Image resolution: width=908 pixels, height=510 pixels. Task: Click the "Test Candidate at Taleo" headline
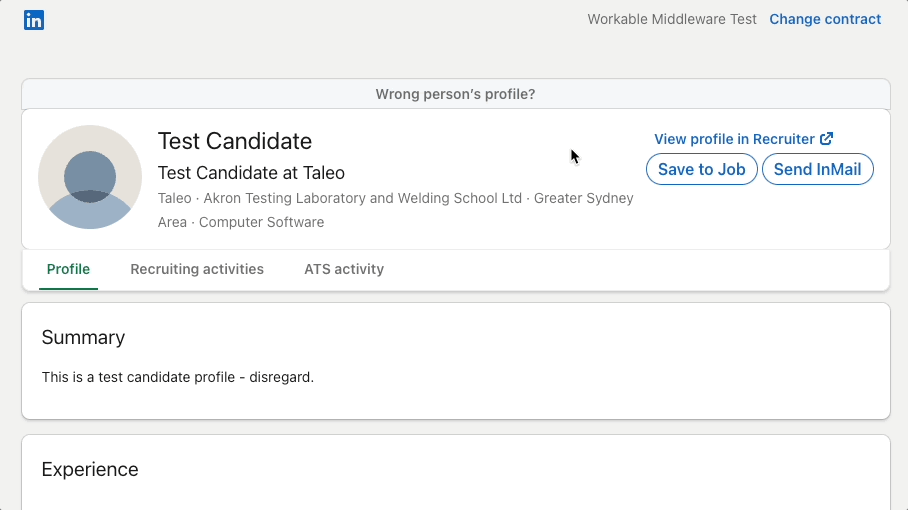pyautogui.click(x=251, y=173)
